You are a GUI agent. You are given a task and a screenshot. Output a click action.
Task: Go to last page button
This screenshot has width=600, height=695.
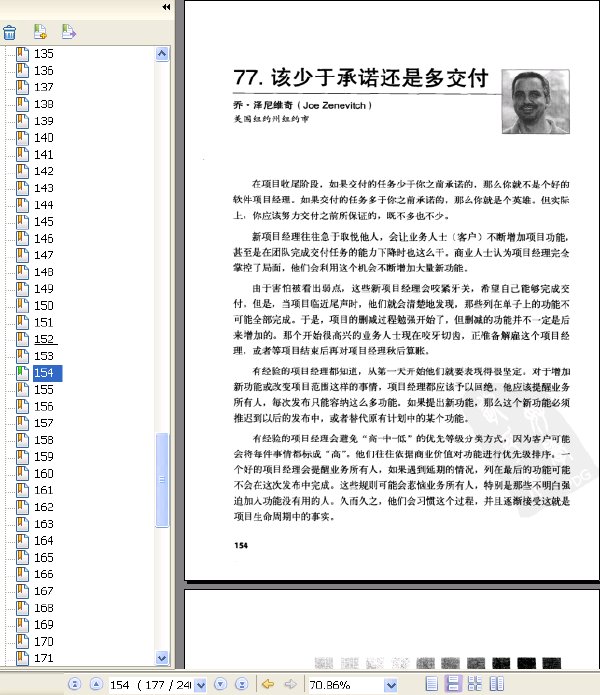point(242,684)
